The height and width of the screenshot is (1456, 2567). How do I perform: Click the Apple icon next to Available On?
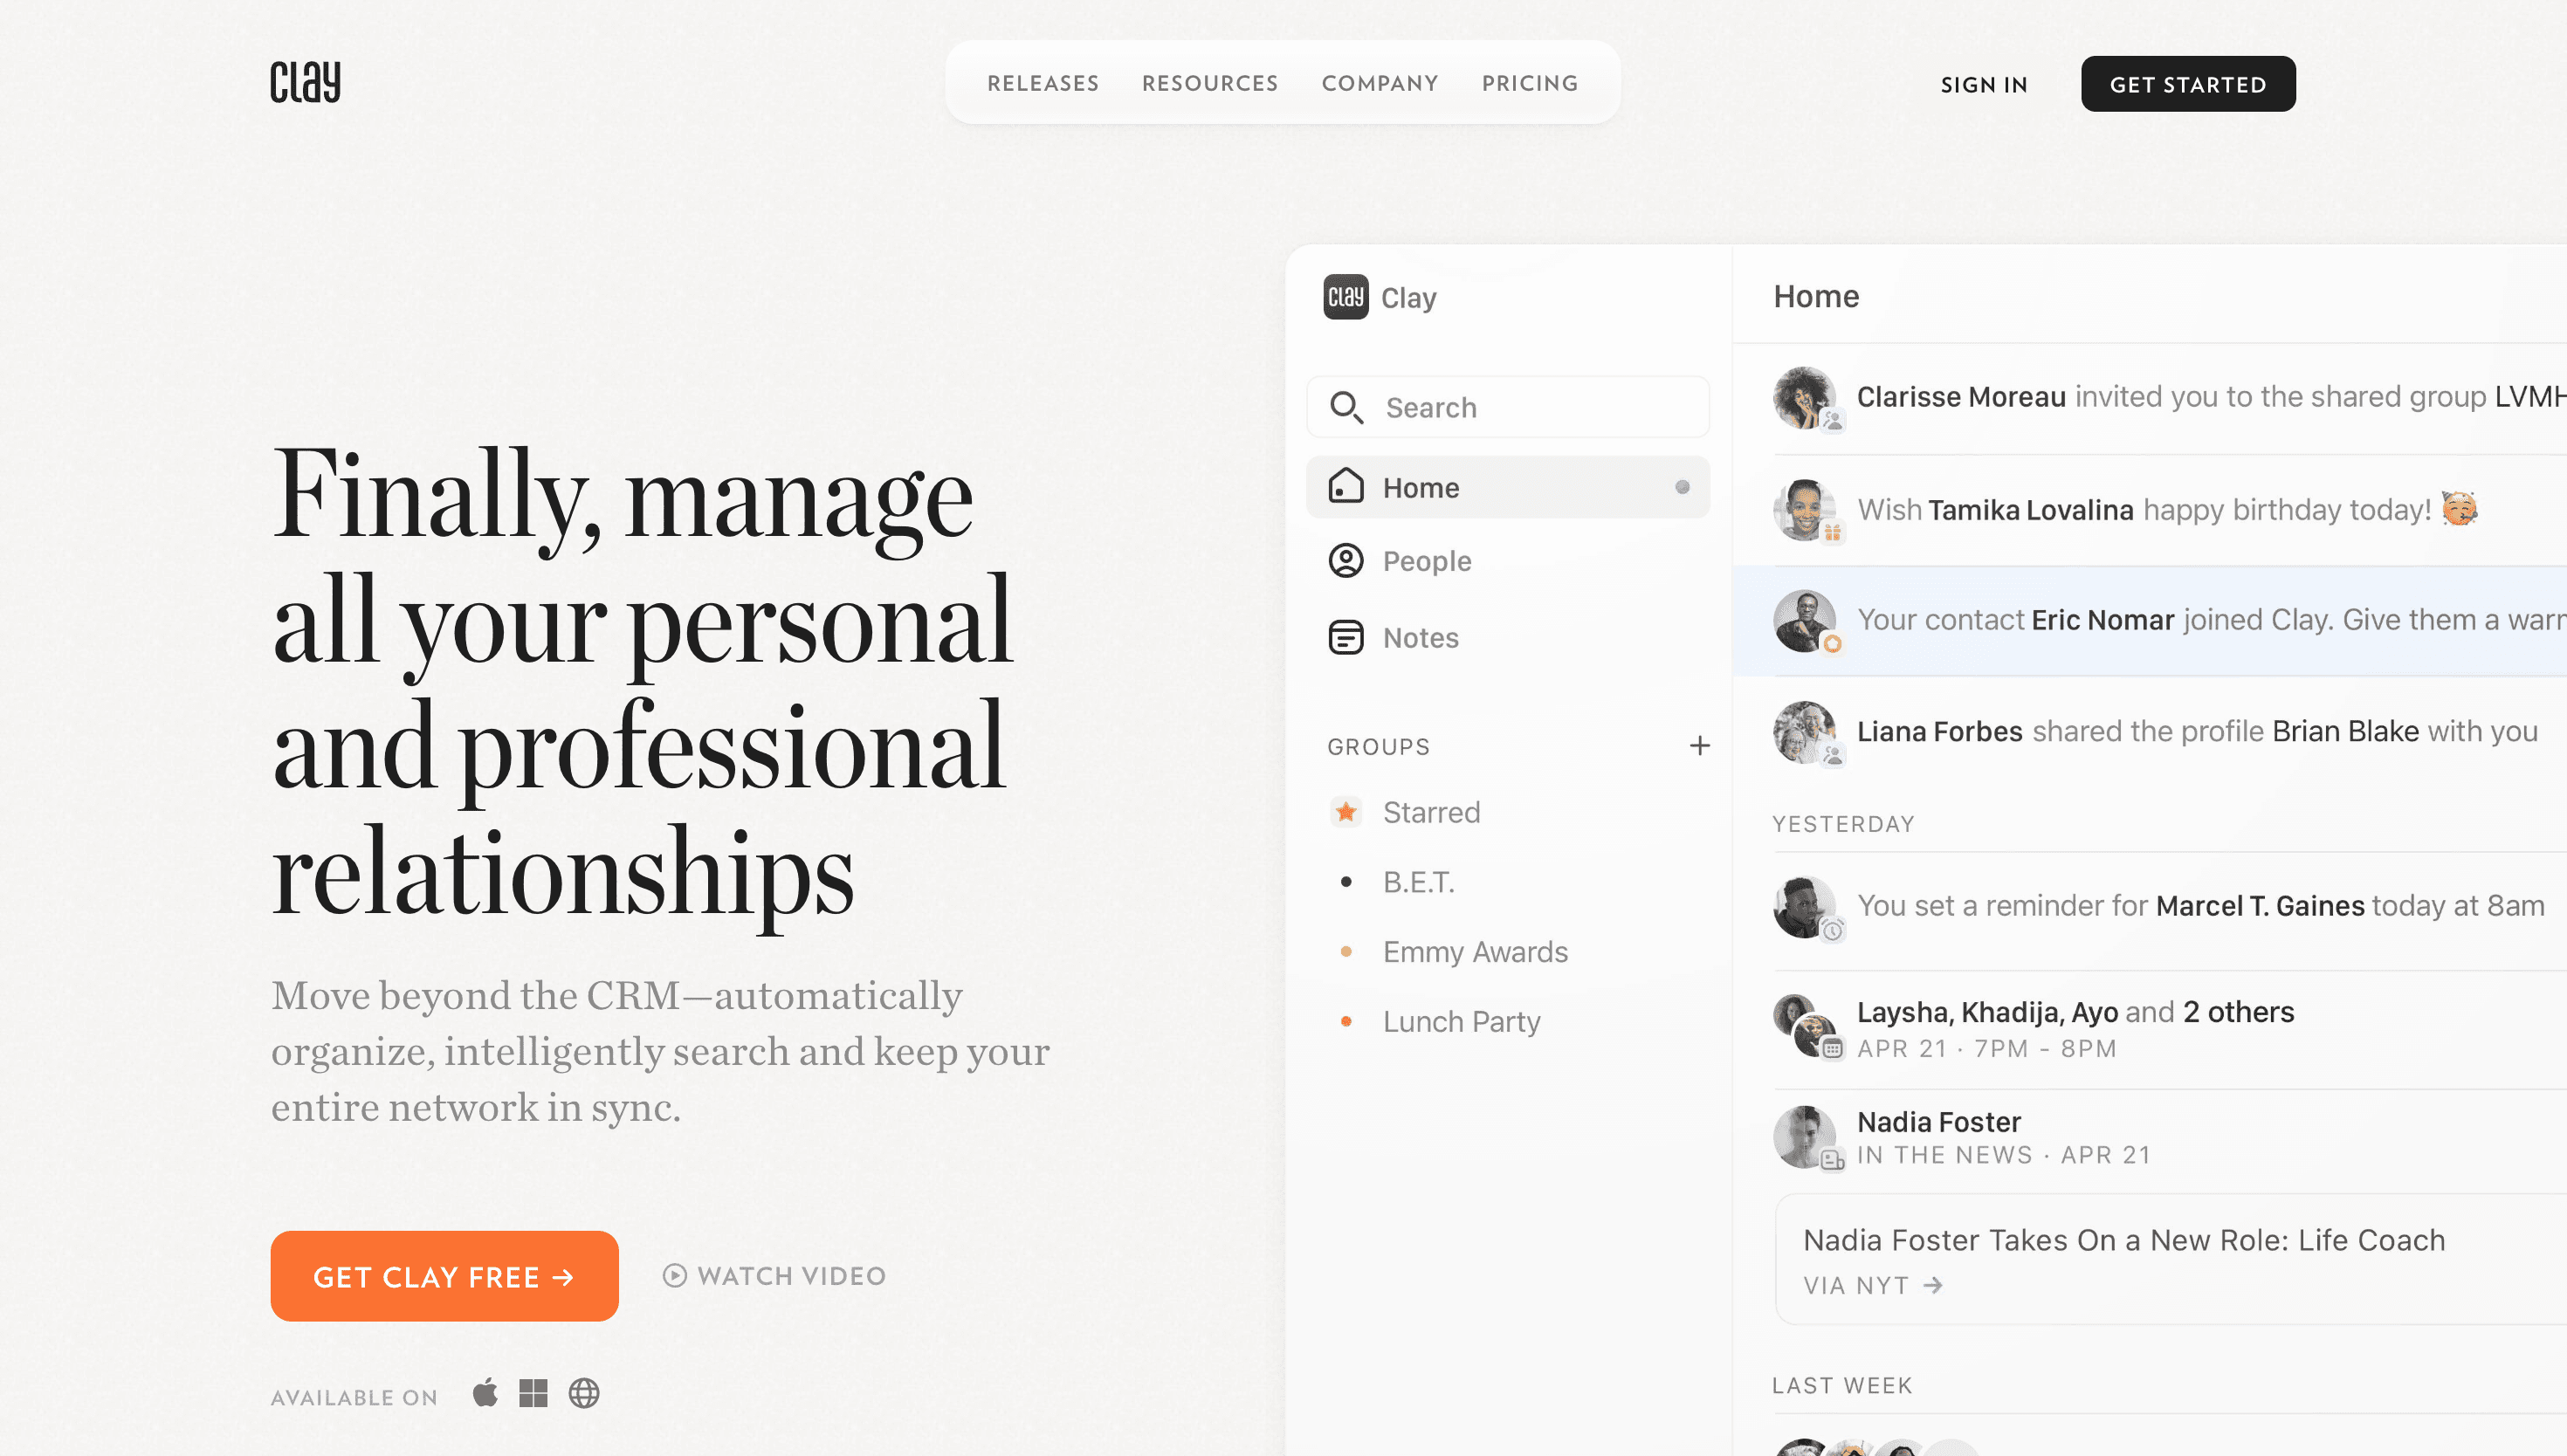pyautogui.click(x=486, y=1392)
